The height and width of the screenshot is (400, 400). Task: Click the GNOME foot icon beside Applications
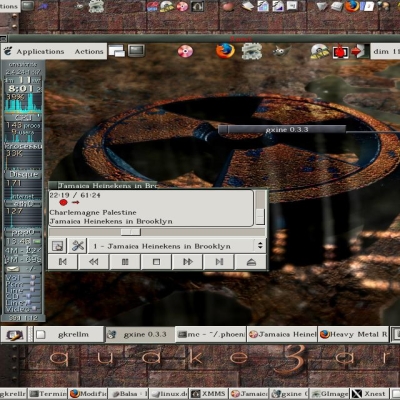(8, 51)
